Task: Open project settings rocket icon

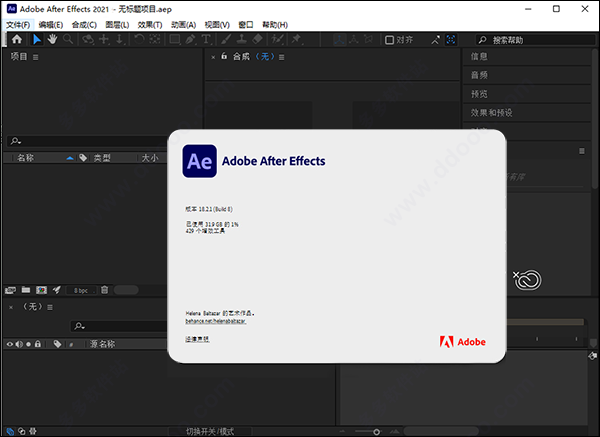Action: pos(57,290)
